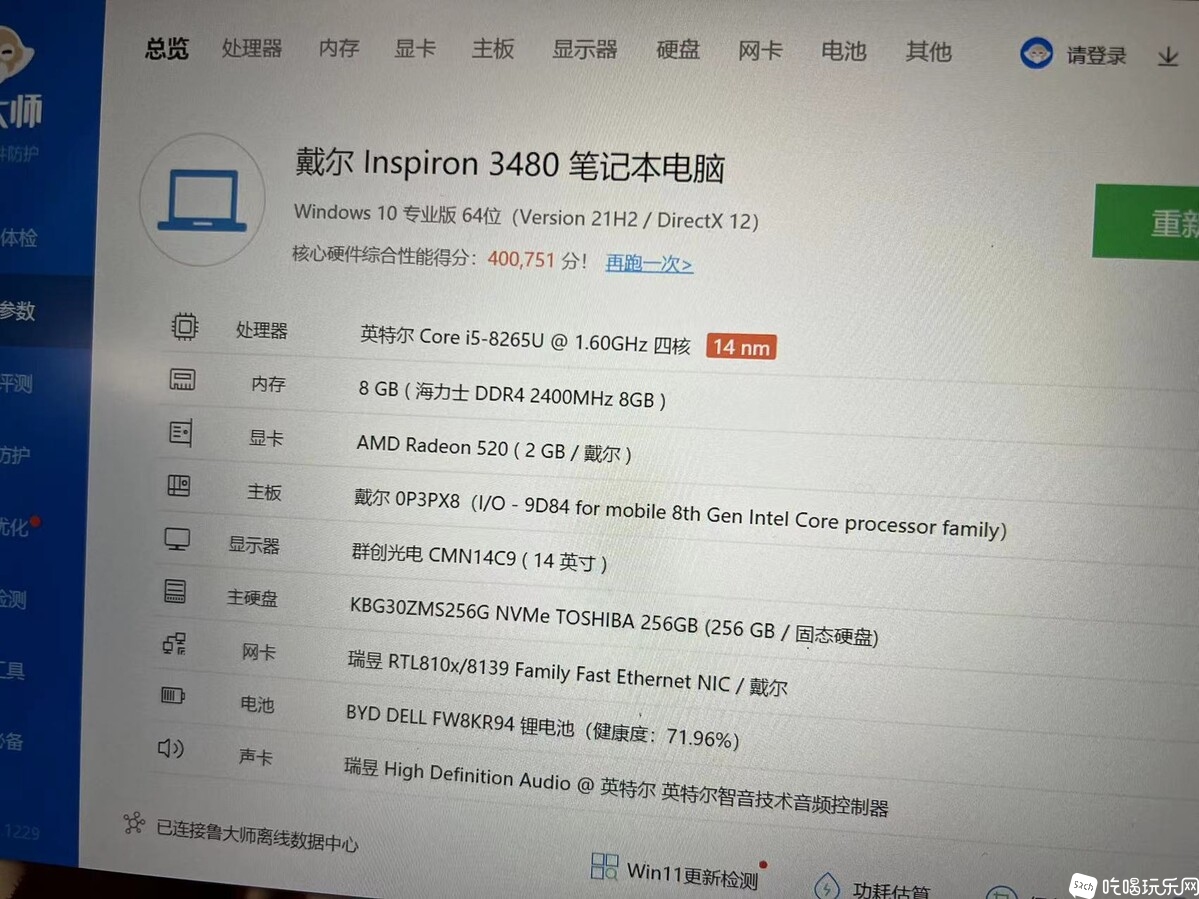The width and height of the screenshot is (1199, 899).
Task: Click the Windows 10 专业版 64位 version text
Action: (x=526, y=216)
